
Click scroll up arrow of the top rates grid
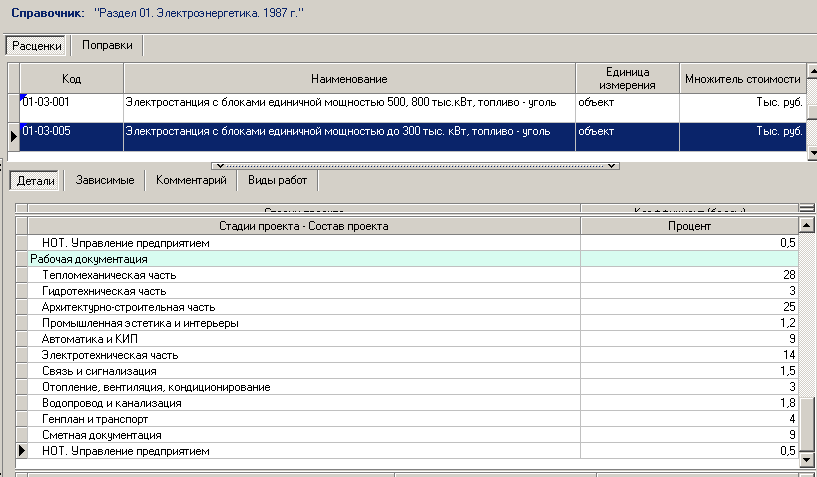point(811,69)
